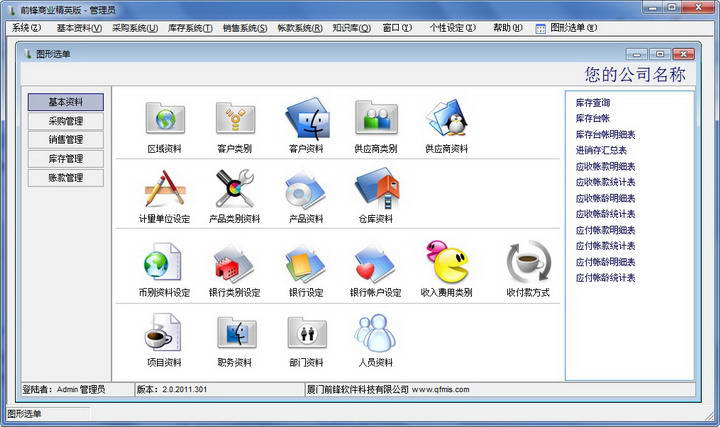Open the 人员资料 people icon
Screen dimensions: 720x427
pyautogui.click(x=375, y=333)
